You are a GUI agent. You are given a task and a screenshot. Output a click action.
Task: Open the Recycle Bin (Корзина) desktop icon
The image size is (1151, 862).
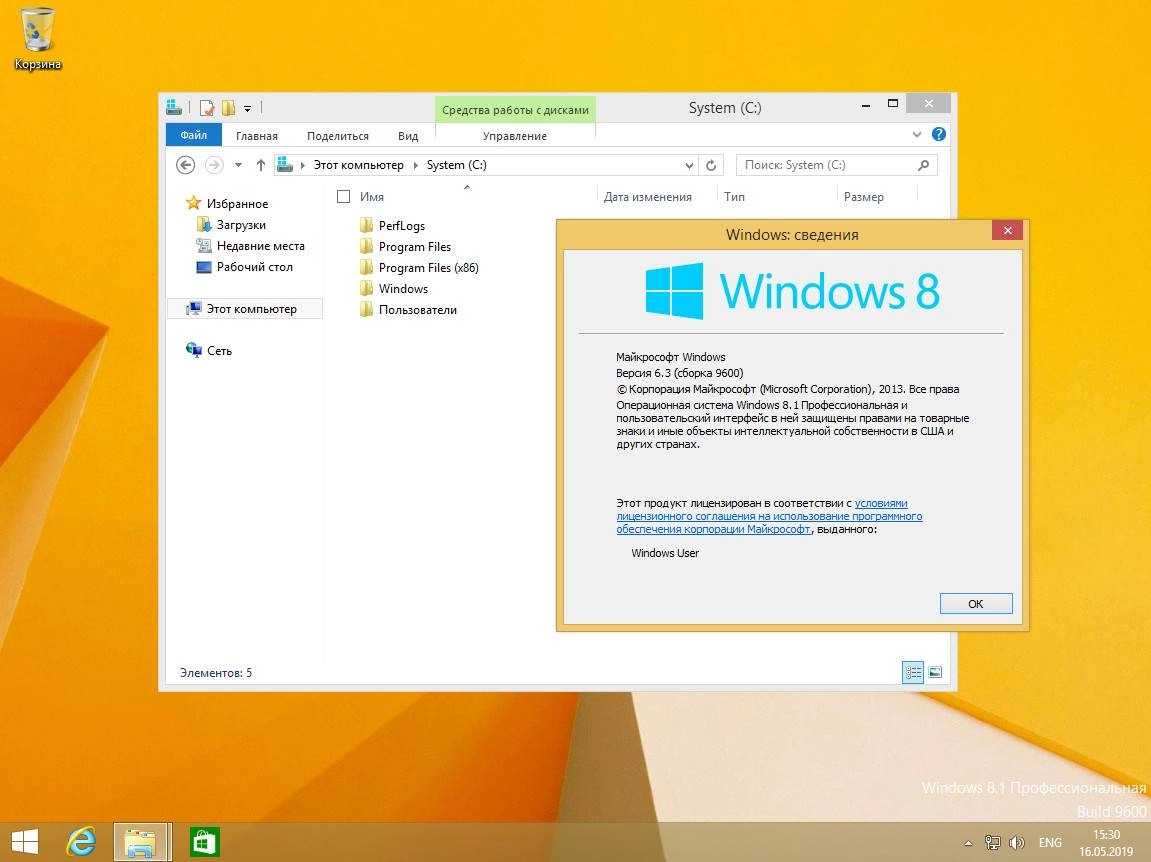point(37,40)
